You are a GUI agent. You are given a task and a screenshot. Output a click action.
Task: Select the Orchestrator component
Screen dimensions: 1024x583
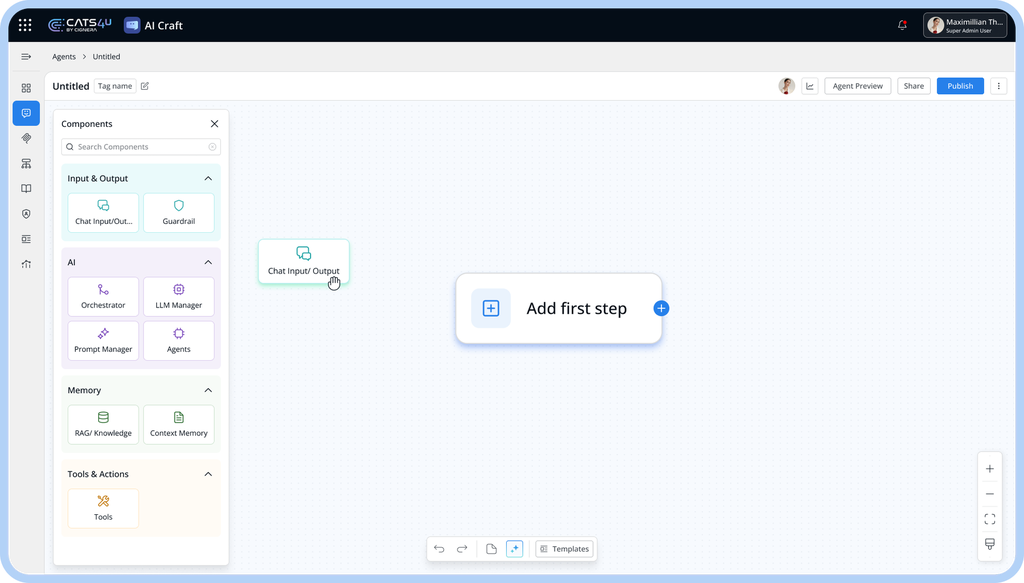(x=103, y=296)
